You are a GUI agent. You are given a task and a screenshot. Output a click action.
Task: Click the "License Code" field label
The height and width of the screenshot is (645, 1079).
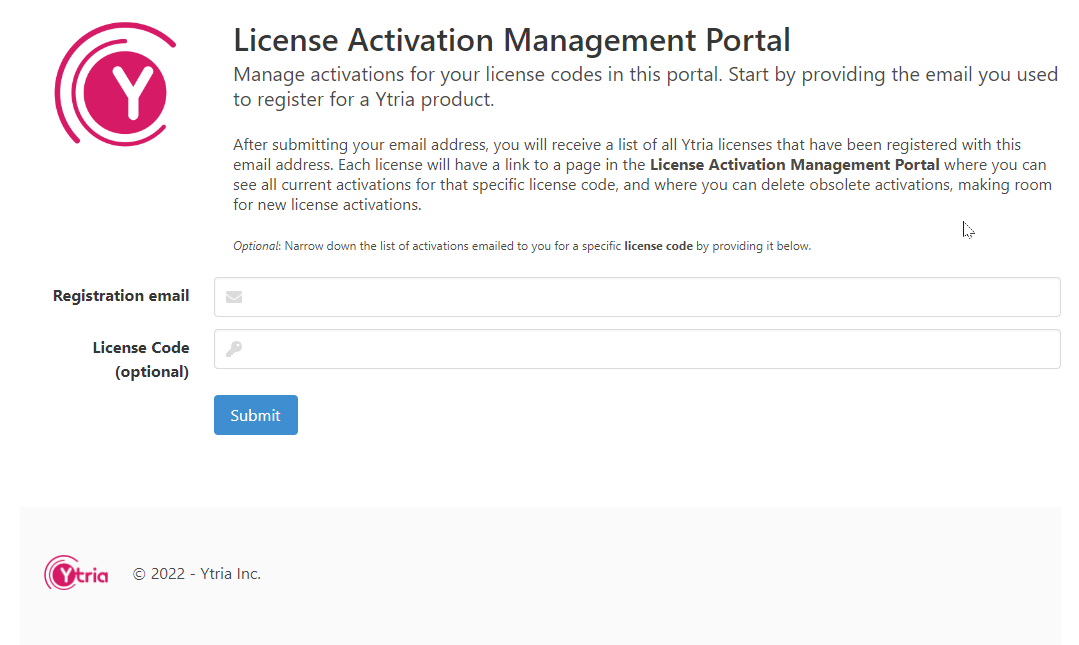(x=141, y=348)
